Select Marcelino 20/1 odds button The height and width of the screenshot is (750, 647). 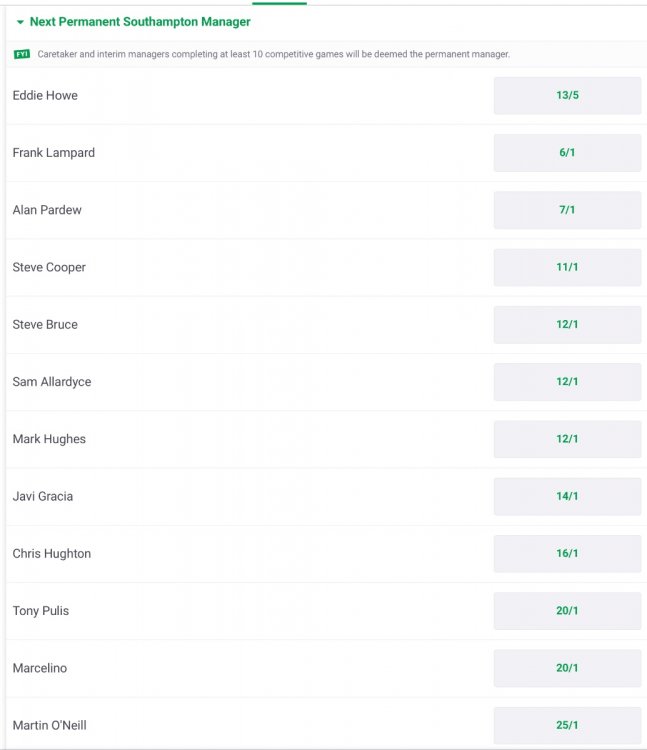tap(567, 668)
